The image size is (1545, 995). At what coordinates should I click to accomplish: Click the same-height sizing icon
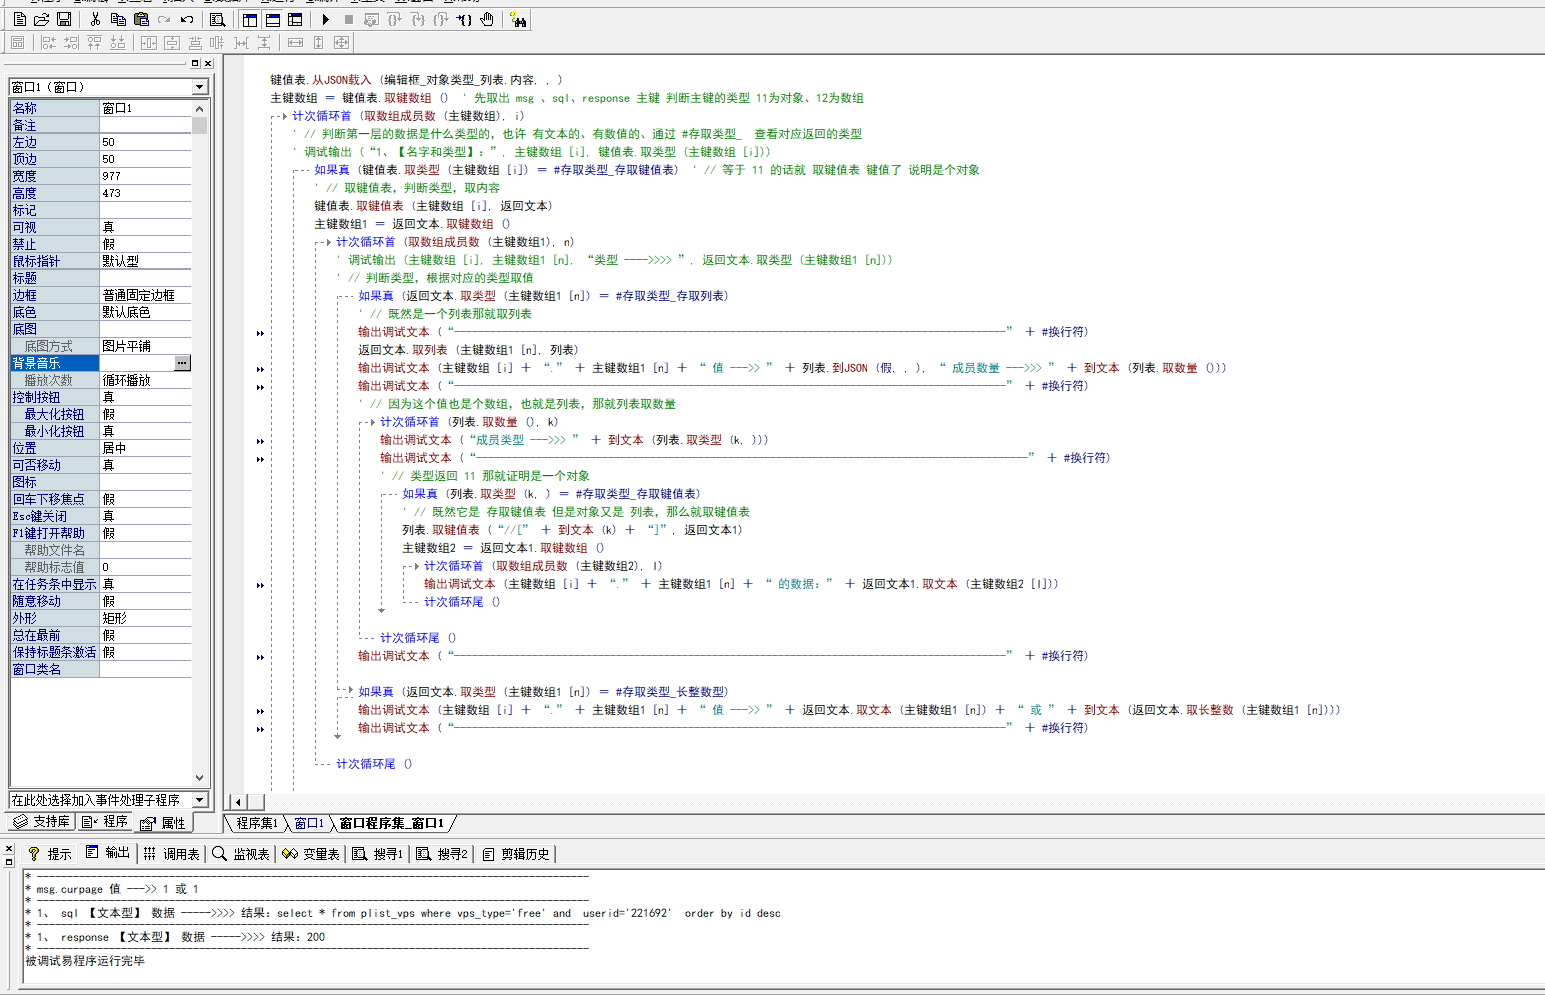(x=318, y=42)
